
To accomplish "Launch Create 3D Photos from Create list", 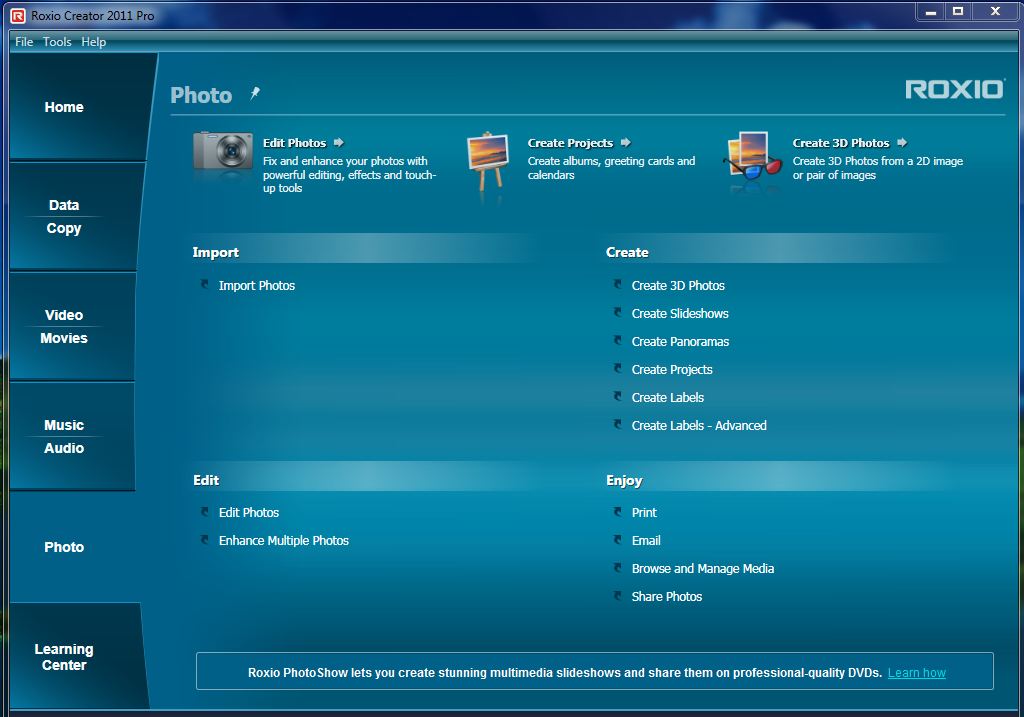I will click(678, 285).
